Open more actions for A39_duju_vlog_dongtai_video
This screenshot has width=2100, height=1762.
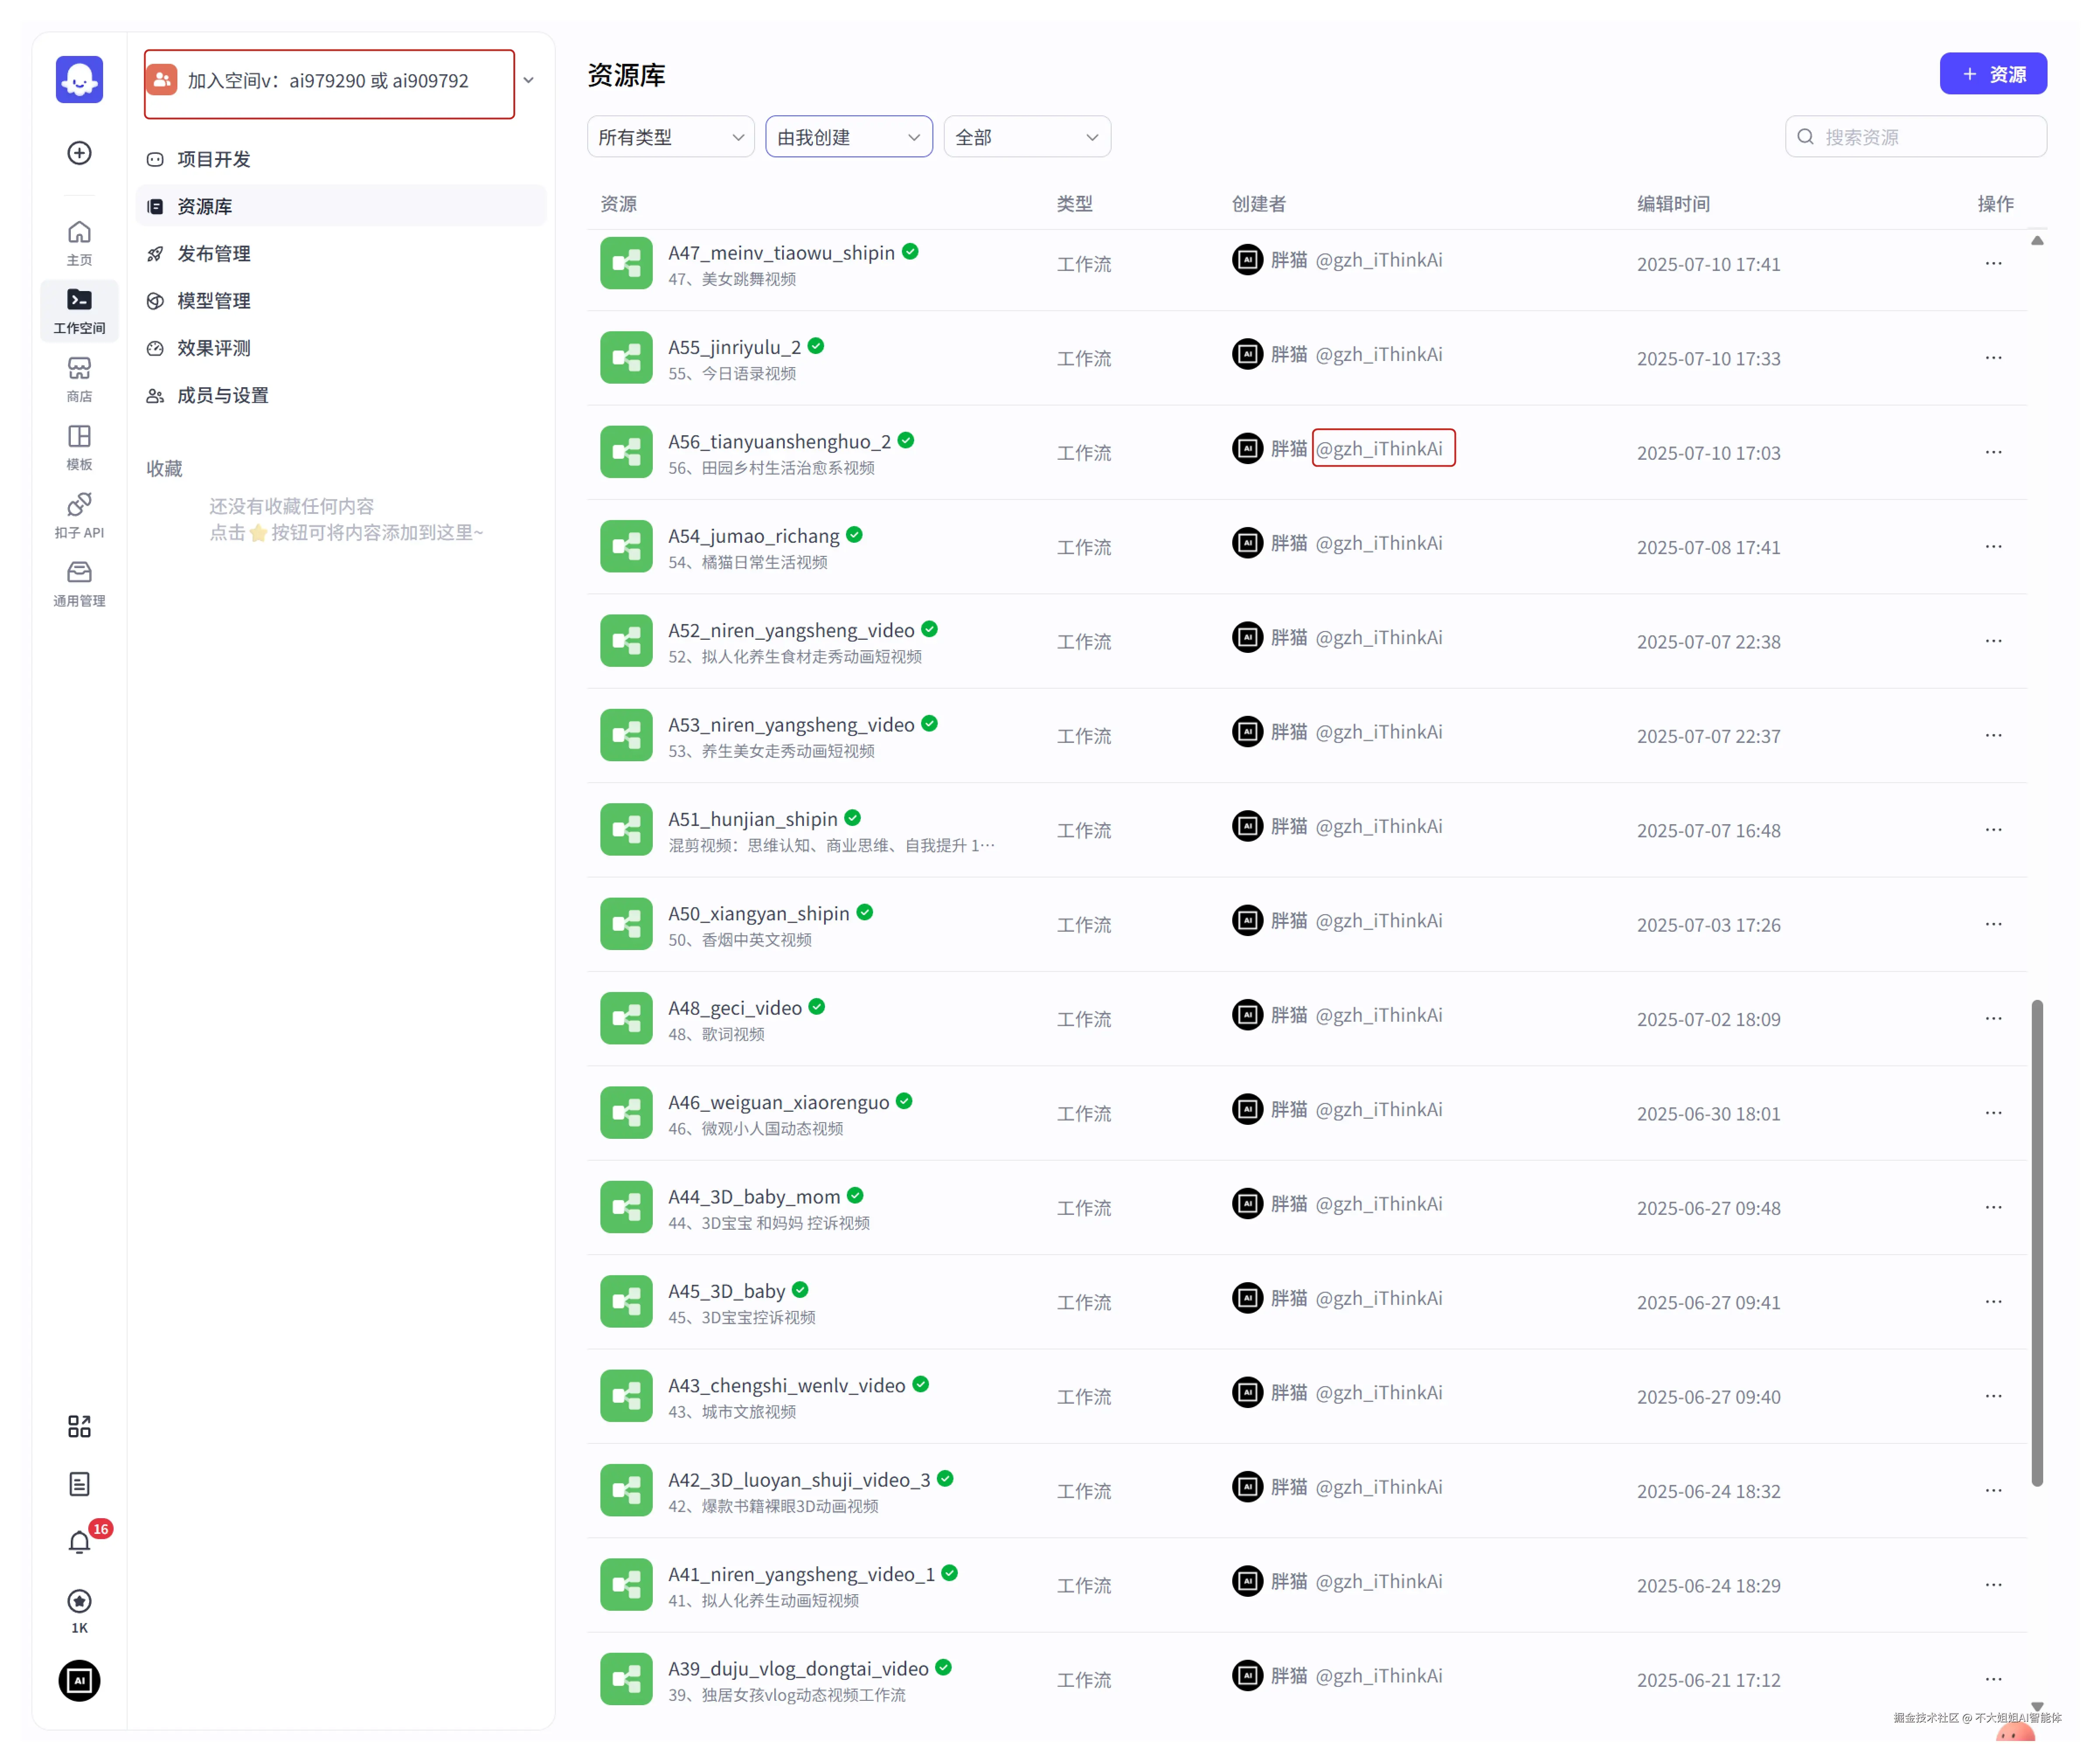(x=1993, y=1679)
